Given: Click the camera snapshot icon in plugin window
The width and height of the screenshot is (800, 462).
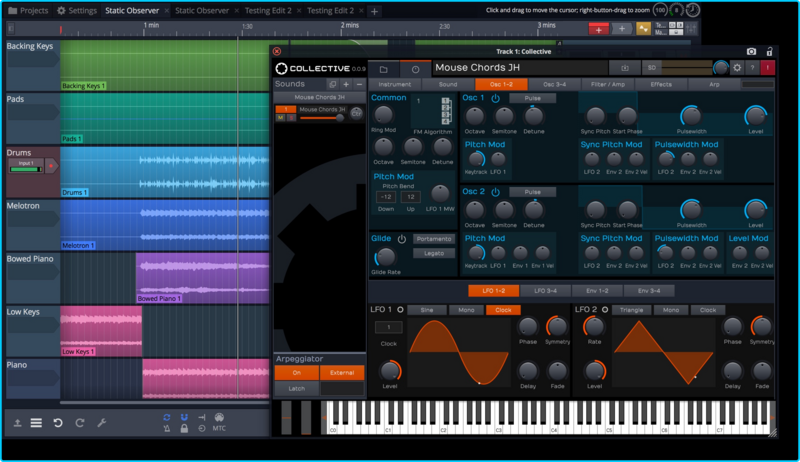Looking at the screenshot, I should (751, 52).
